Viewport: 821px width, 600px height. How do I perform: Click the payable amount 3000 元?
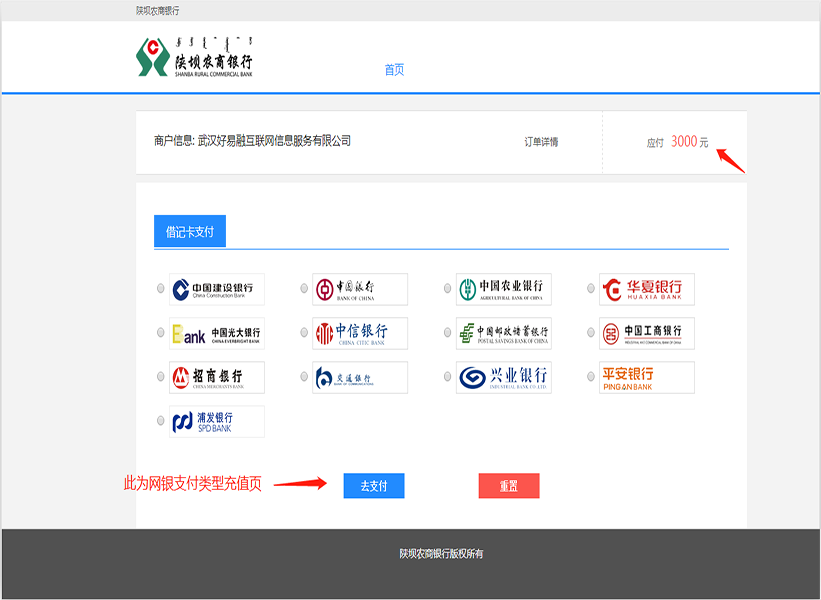point(690,141)
